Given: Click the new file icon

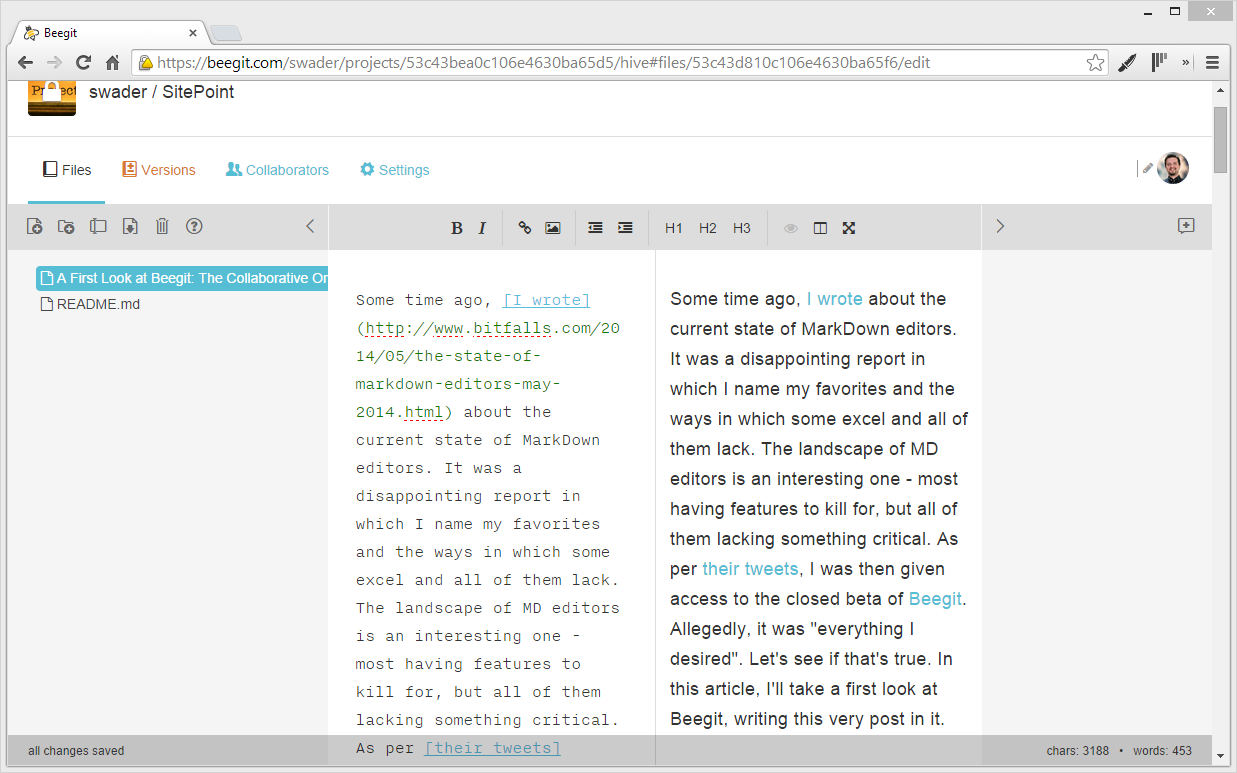Looking at the screenshot, I should pos(35,227).
